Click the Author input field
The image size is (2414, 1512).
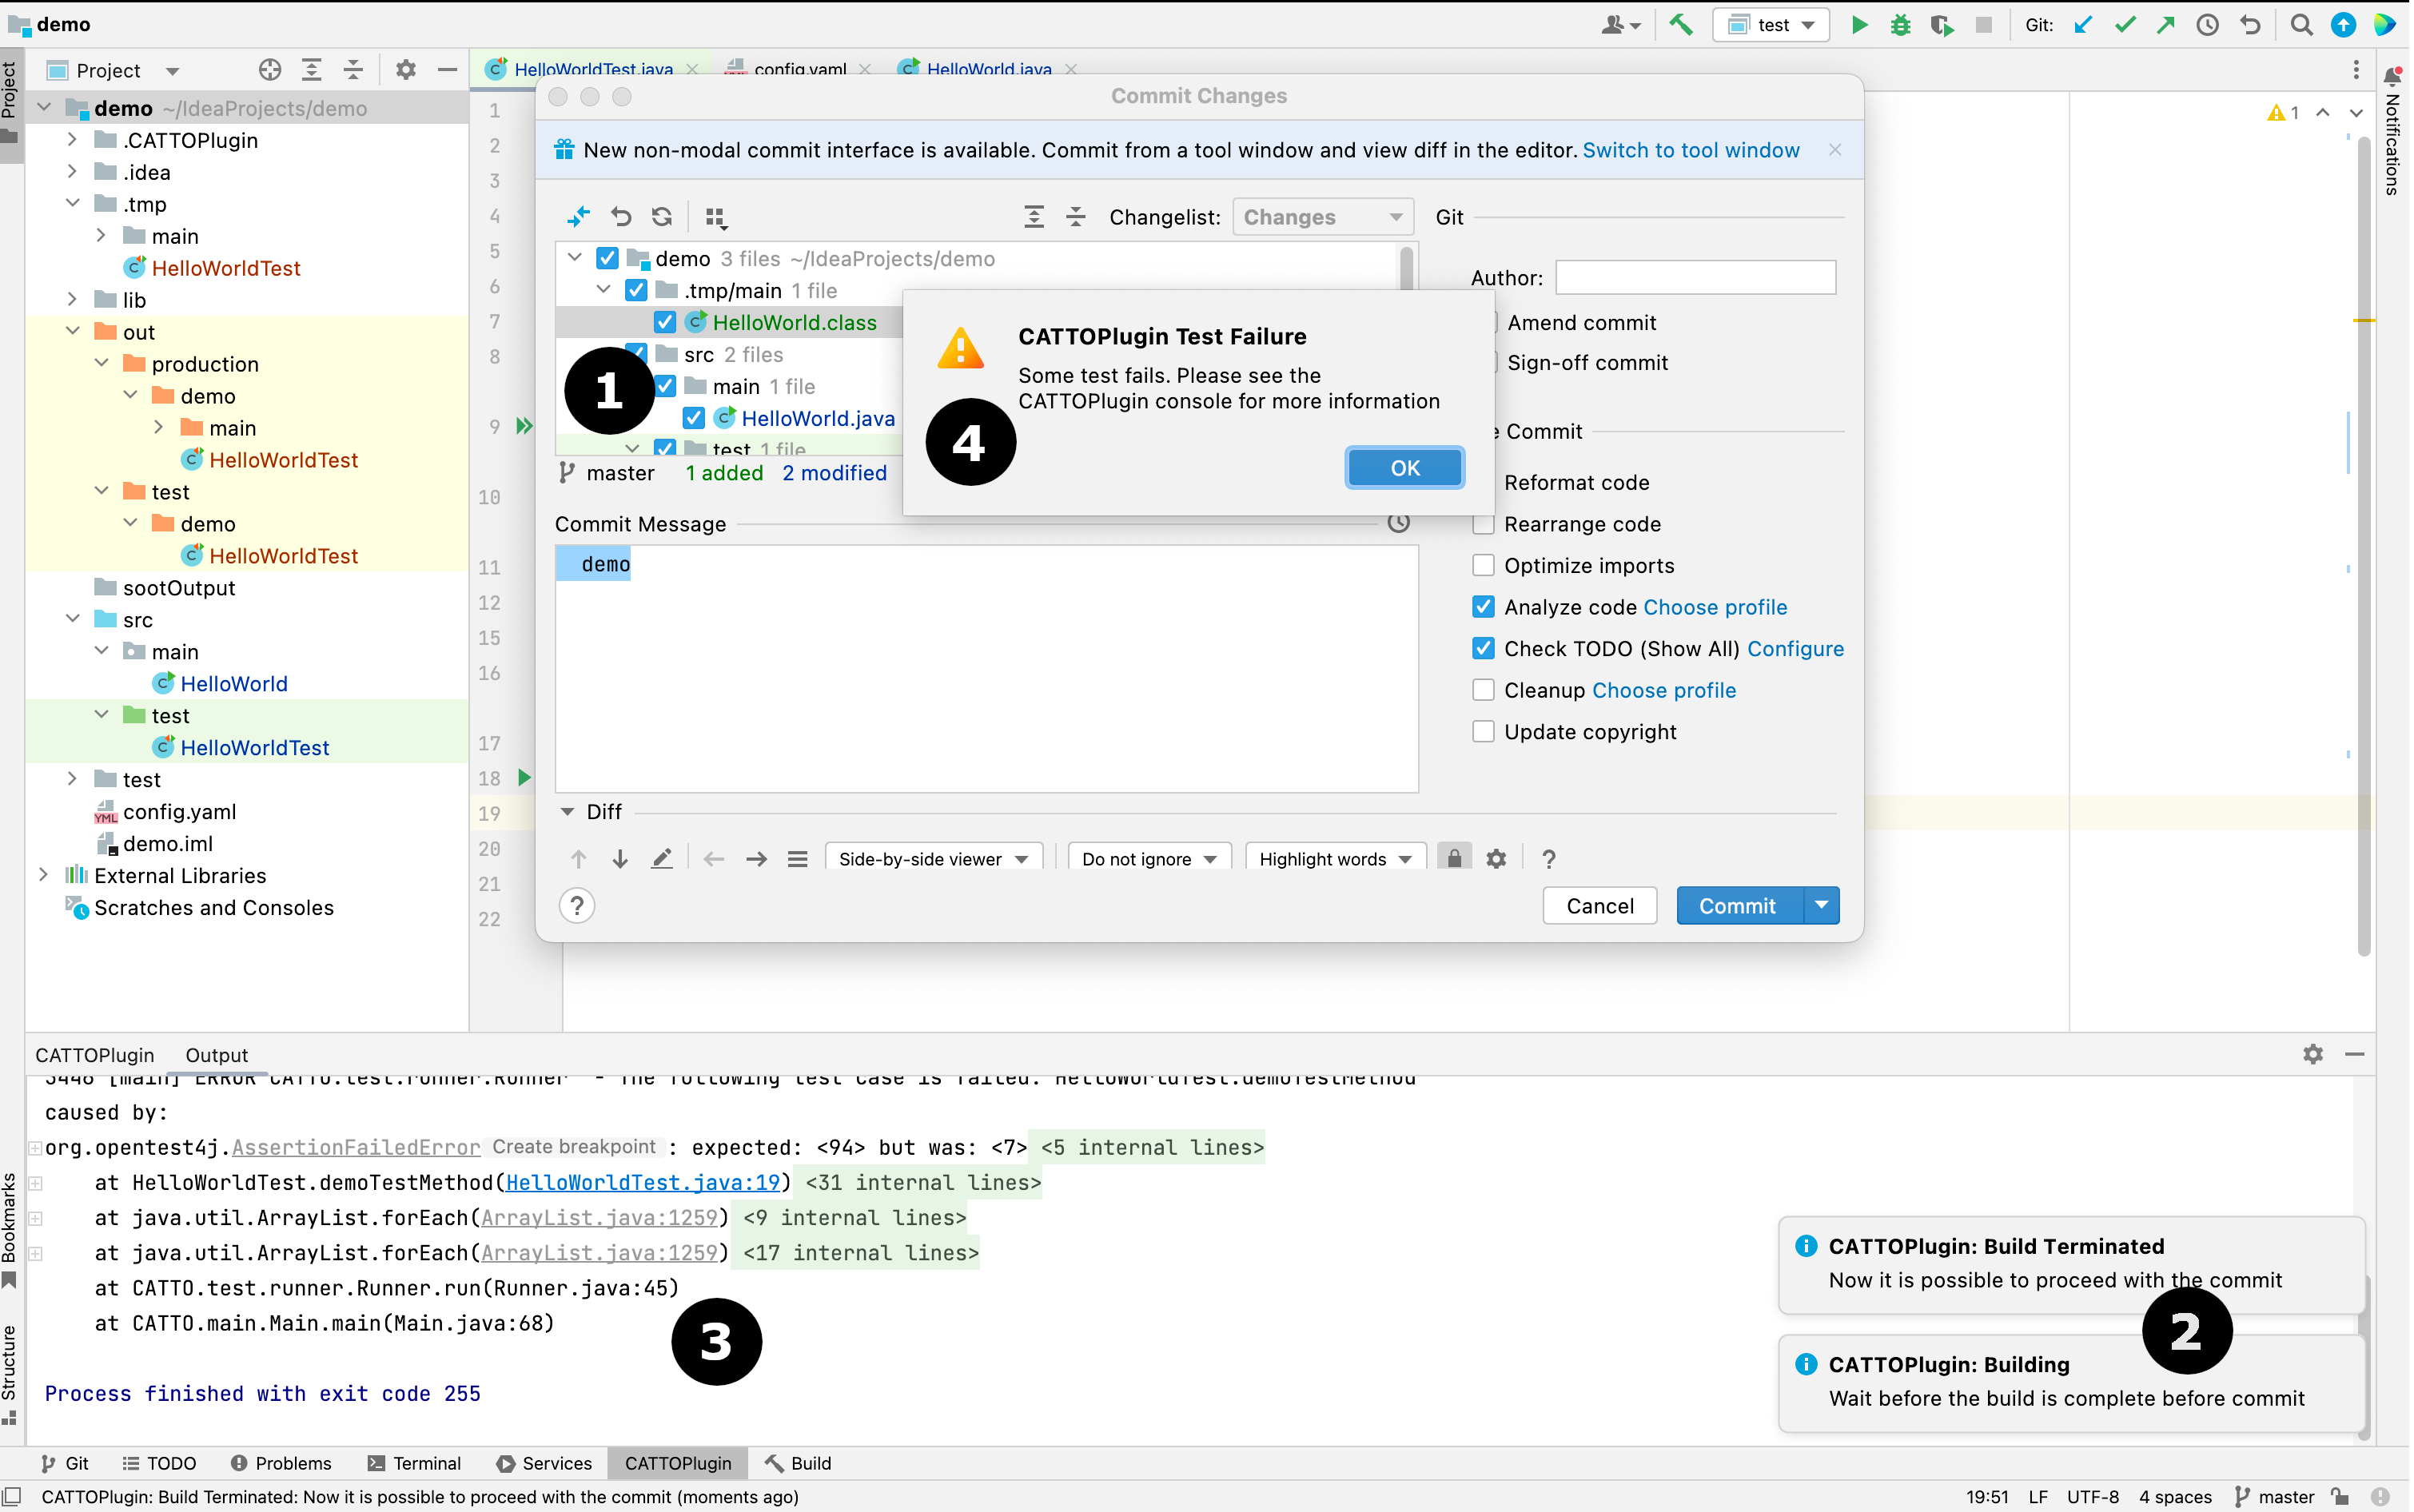tap(1695, 278)
